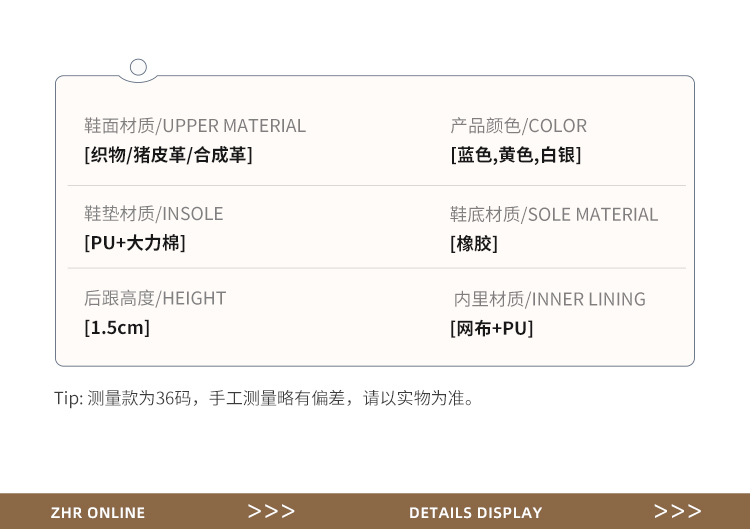Click the Tip measurement note text
The height and width of the screenshot is (529, 750).
pyautogui.click(x=264, y=398)
